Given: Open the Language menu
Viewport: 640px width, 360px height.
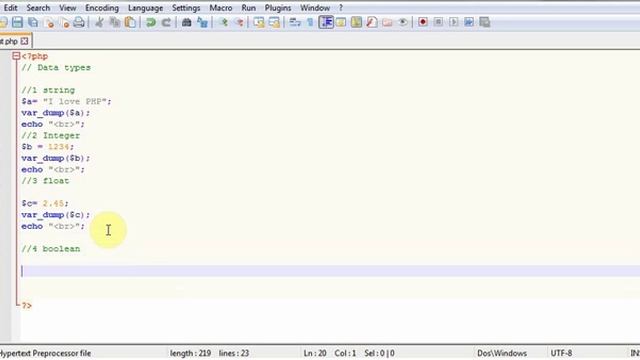Looking at the screenshot, I should point(145,8).
